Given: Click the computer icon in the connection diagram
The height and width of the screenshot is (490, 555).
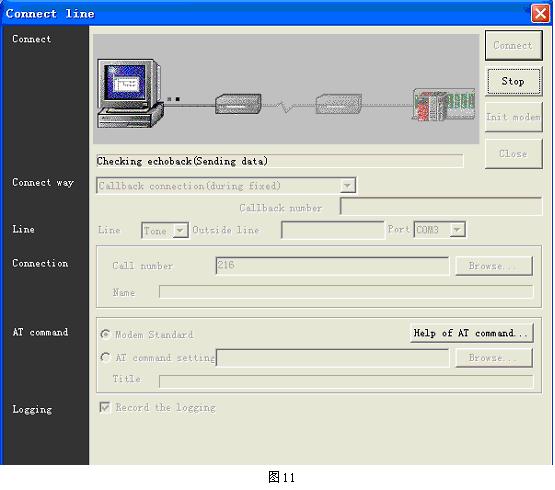Looking at the screenshot, I should click(x=130, y=93).
